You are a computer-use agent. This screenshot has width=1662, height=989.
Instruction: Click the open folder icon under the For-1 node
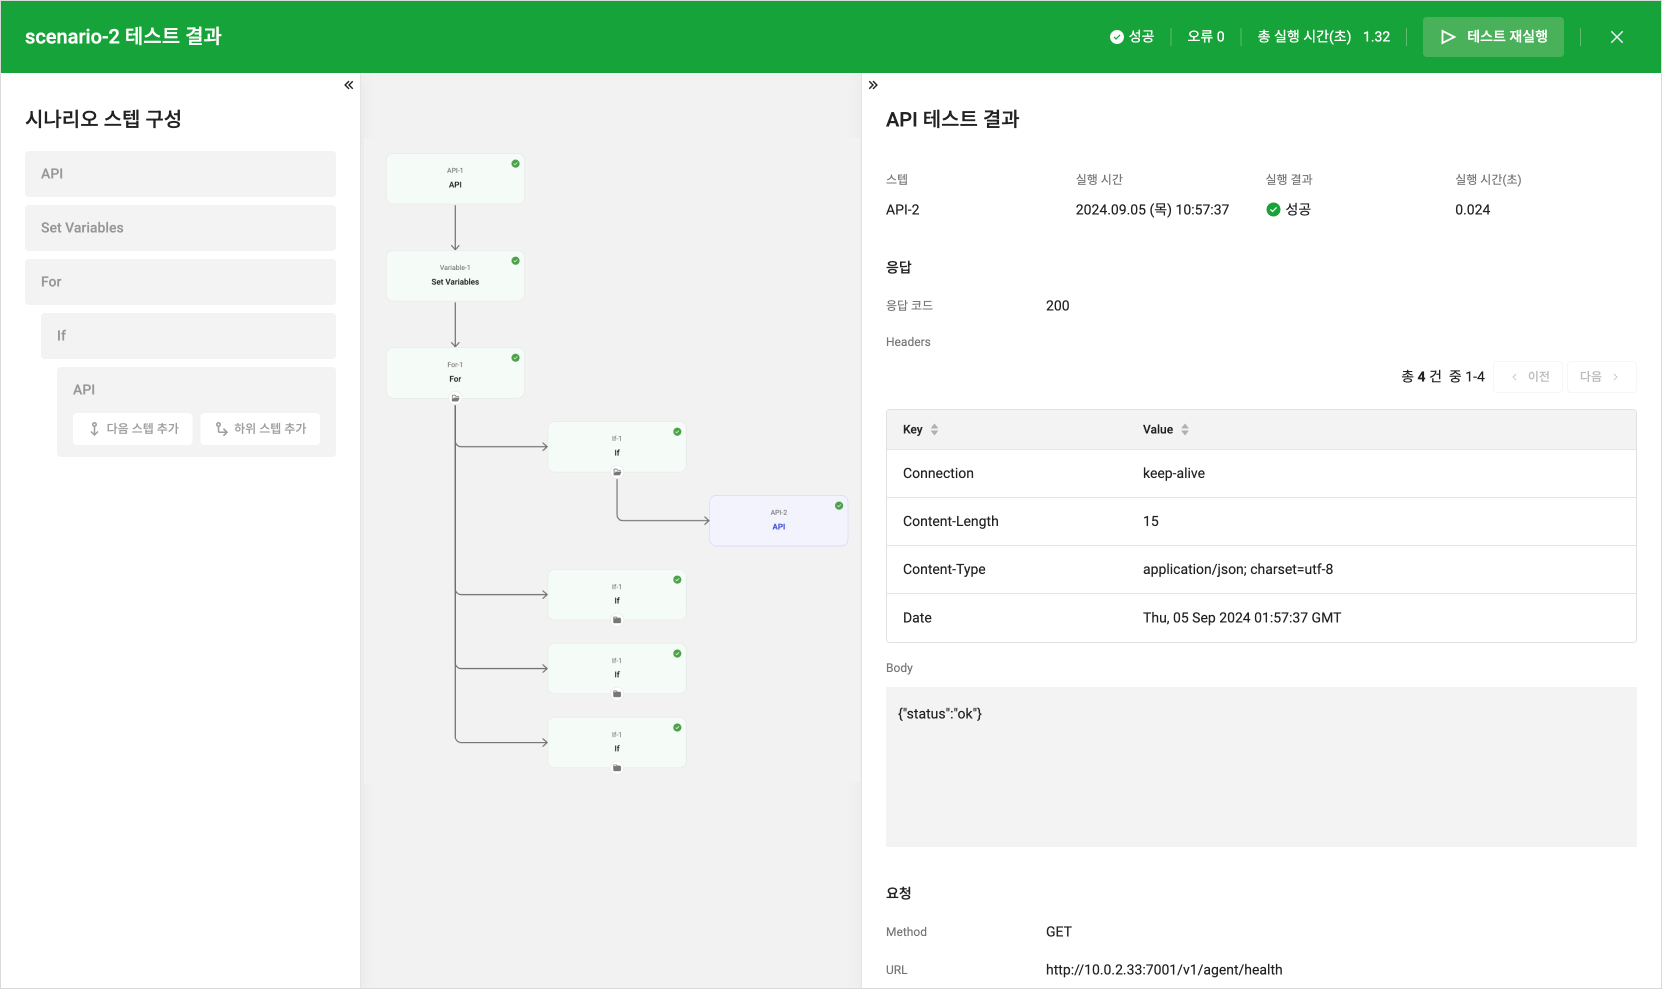click(x=455, y=398)
